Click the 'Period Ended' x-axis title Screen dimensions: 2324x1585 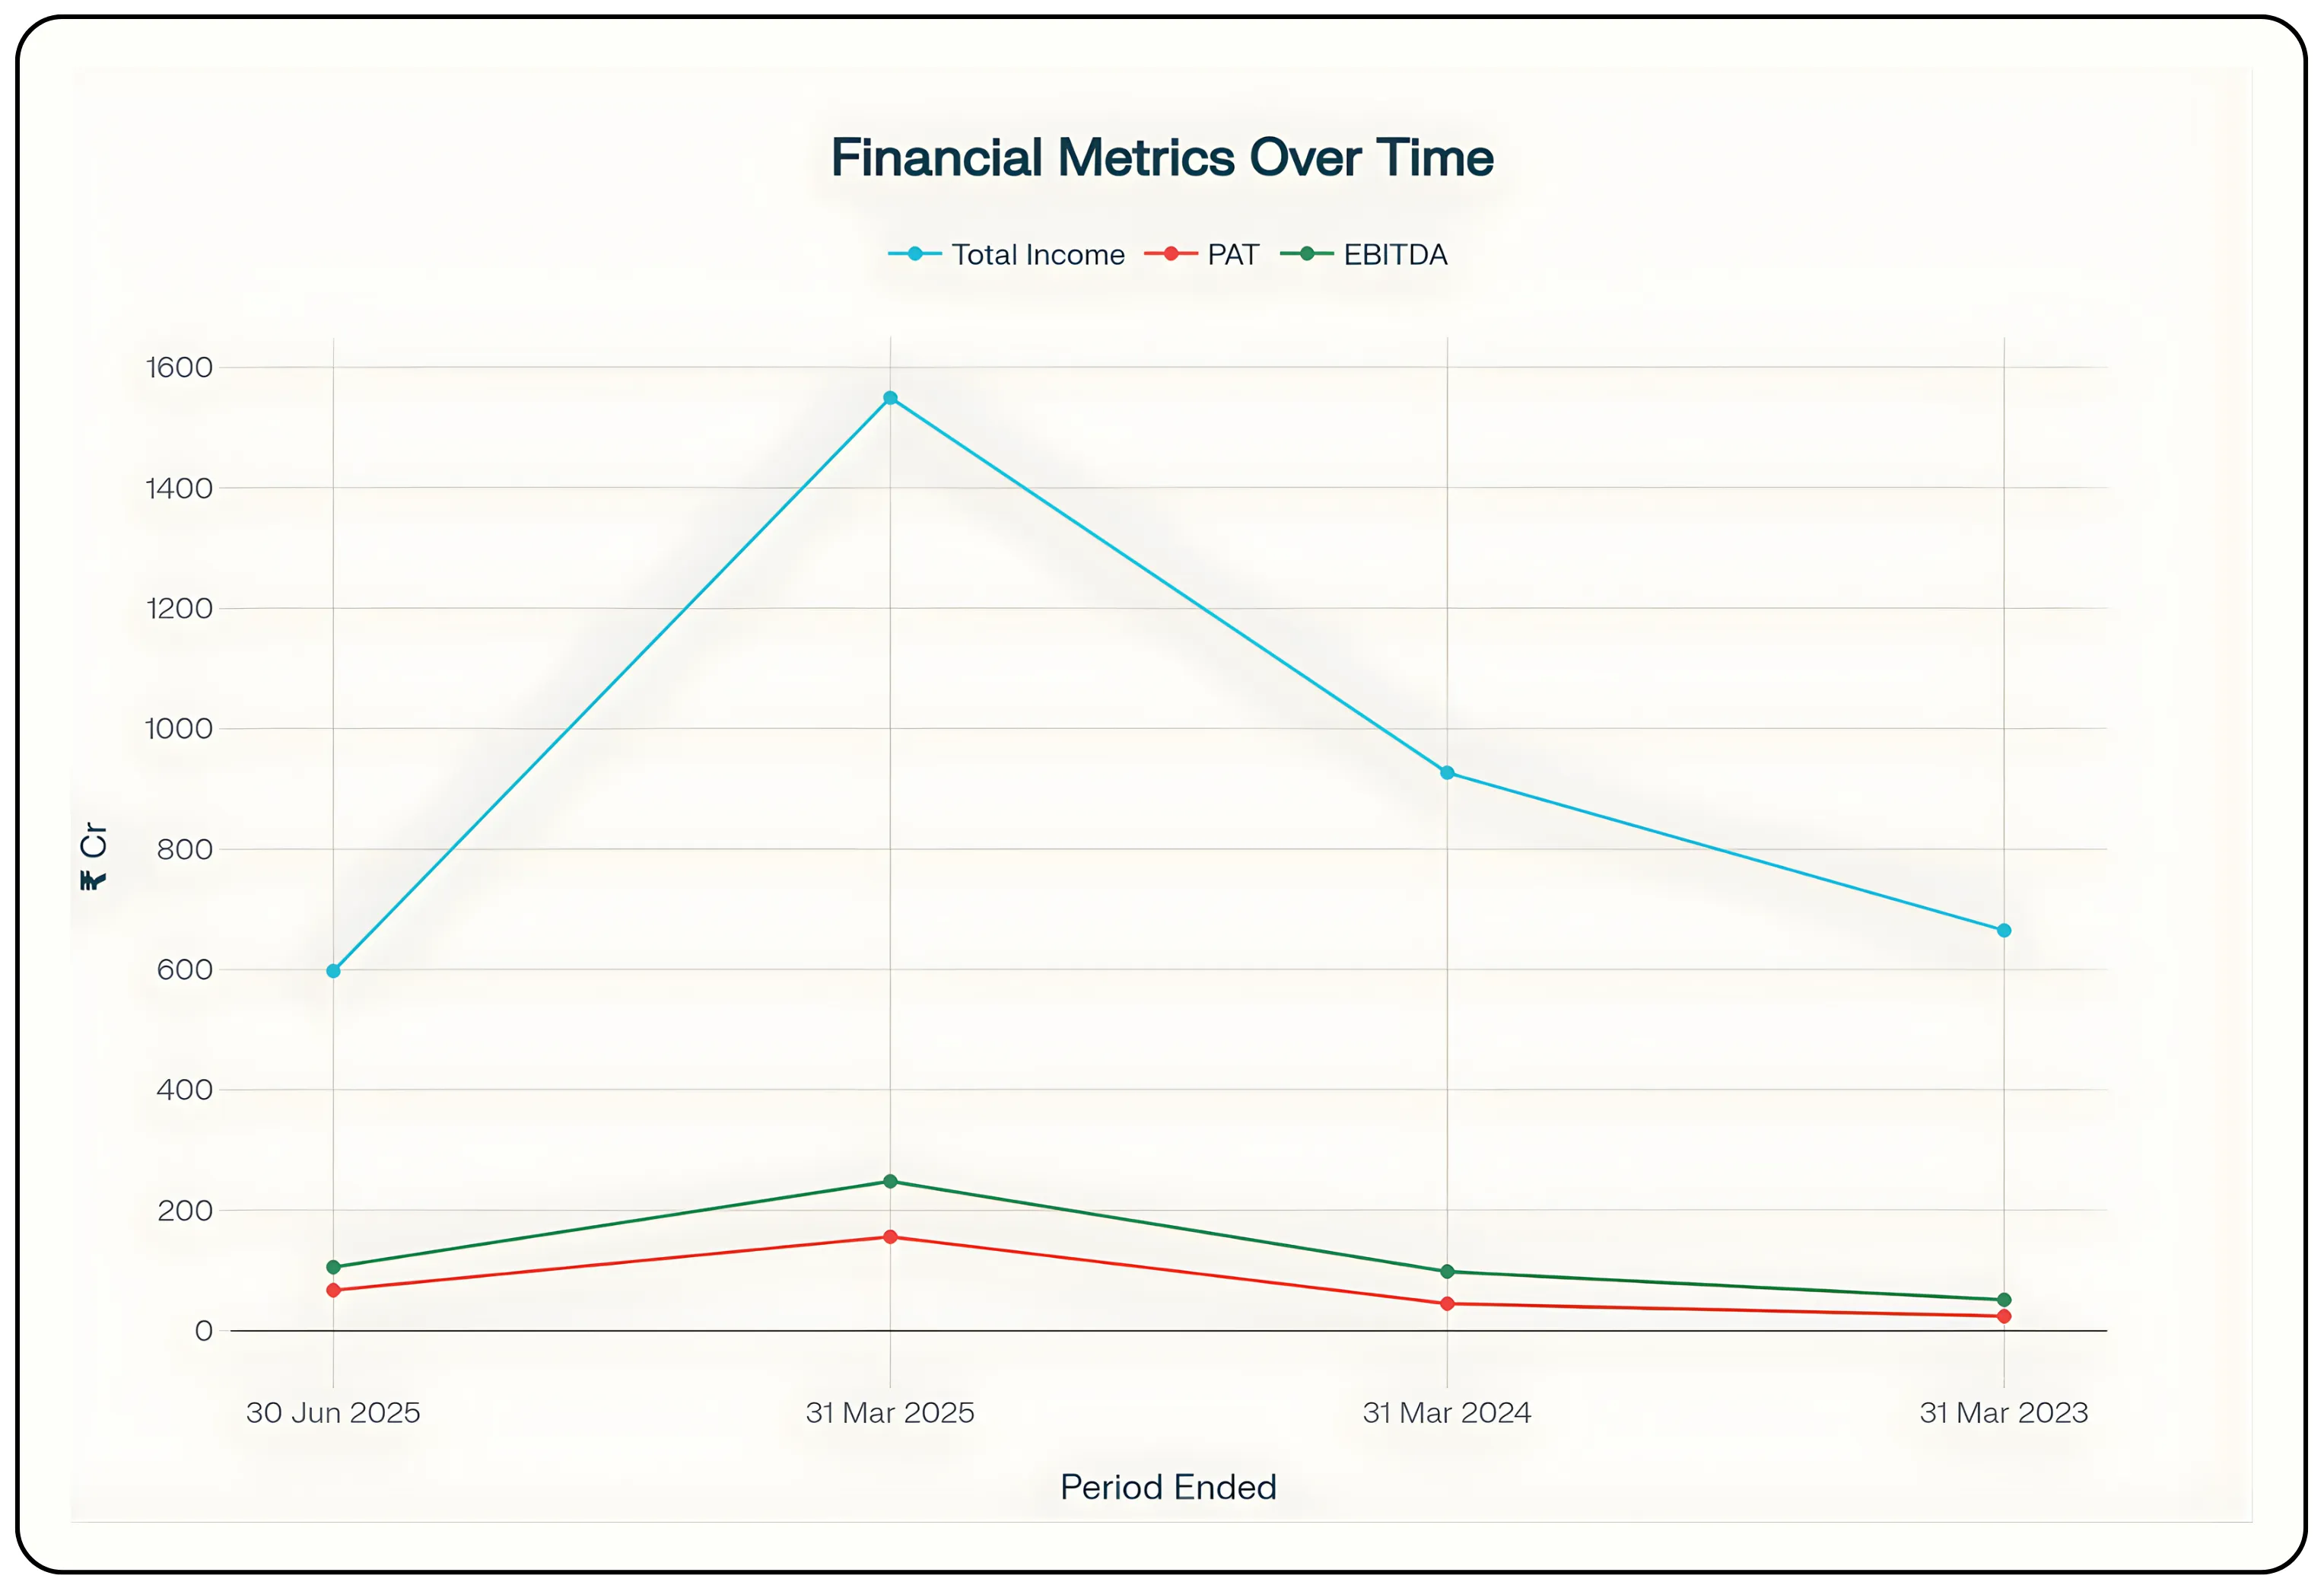point(1168,1487)
